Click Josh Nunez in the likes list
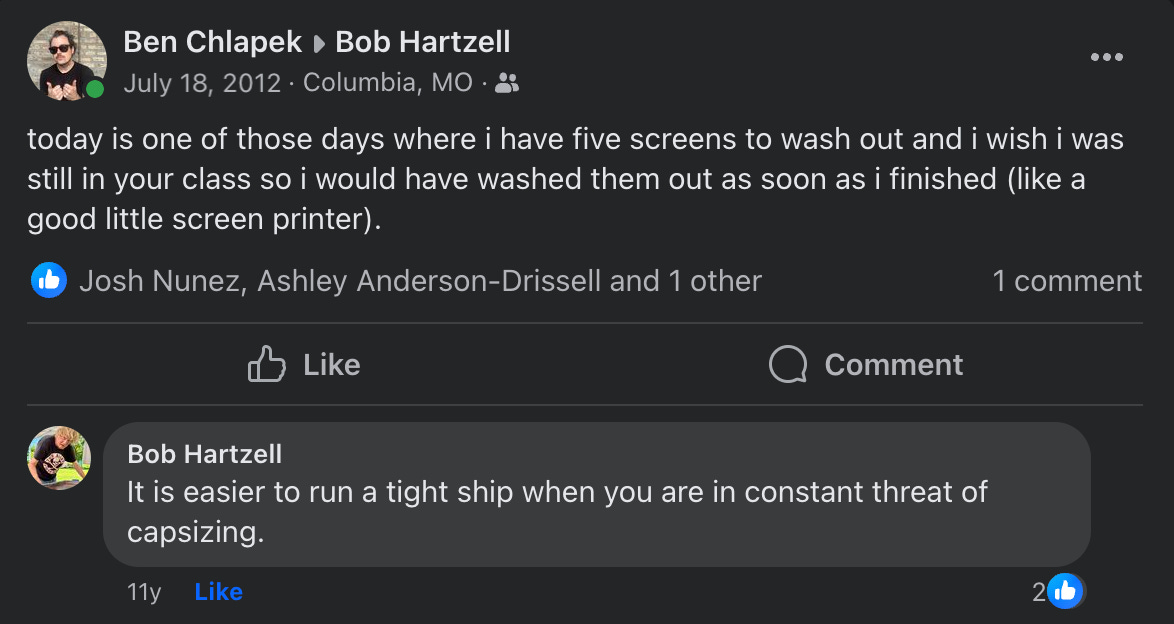Screen dimensions: 1174x624 tap(160, 281)
